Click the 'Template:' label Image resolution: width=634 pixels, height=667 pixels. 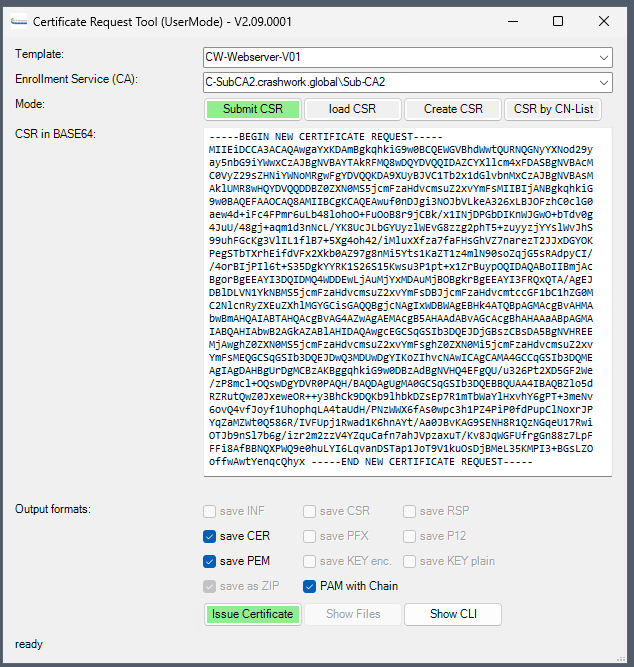39,54
